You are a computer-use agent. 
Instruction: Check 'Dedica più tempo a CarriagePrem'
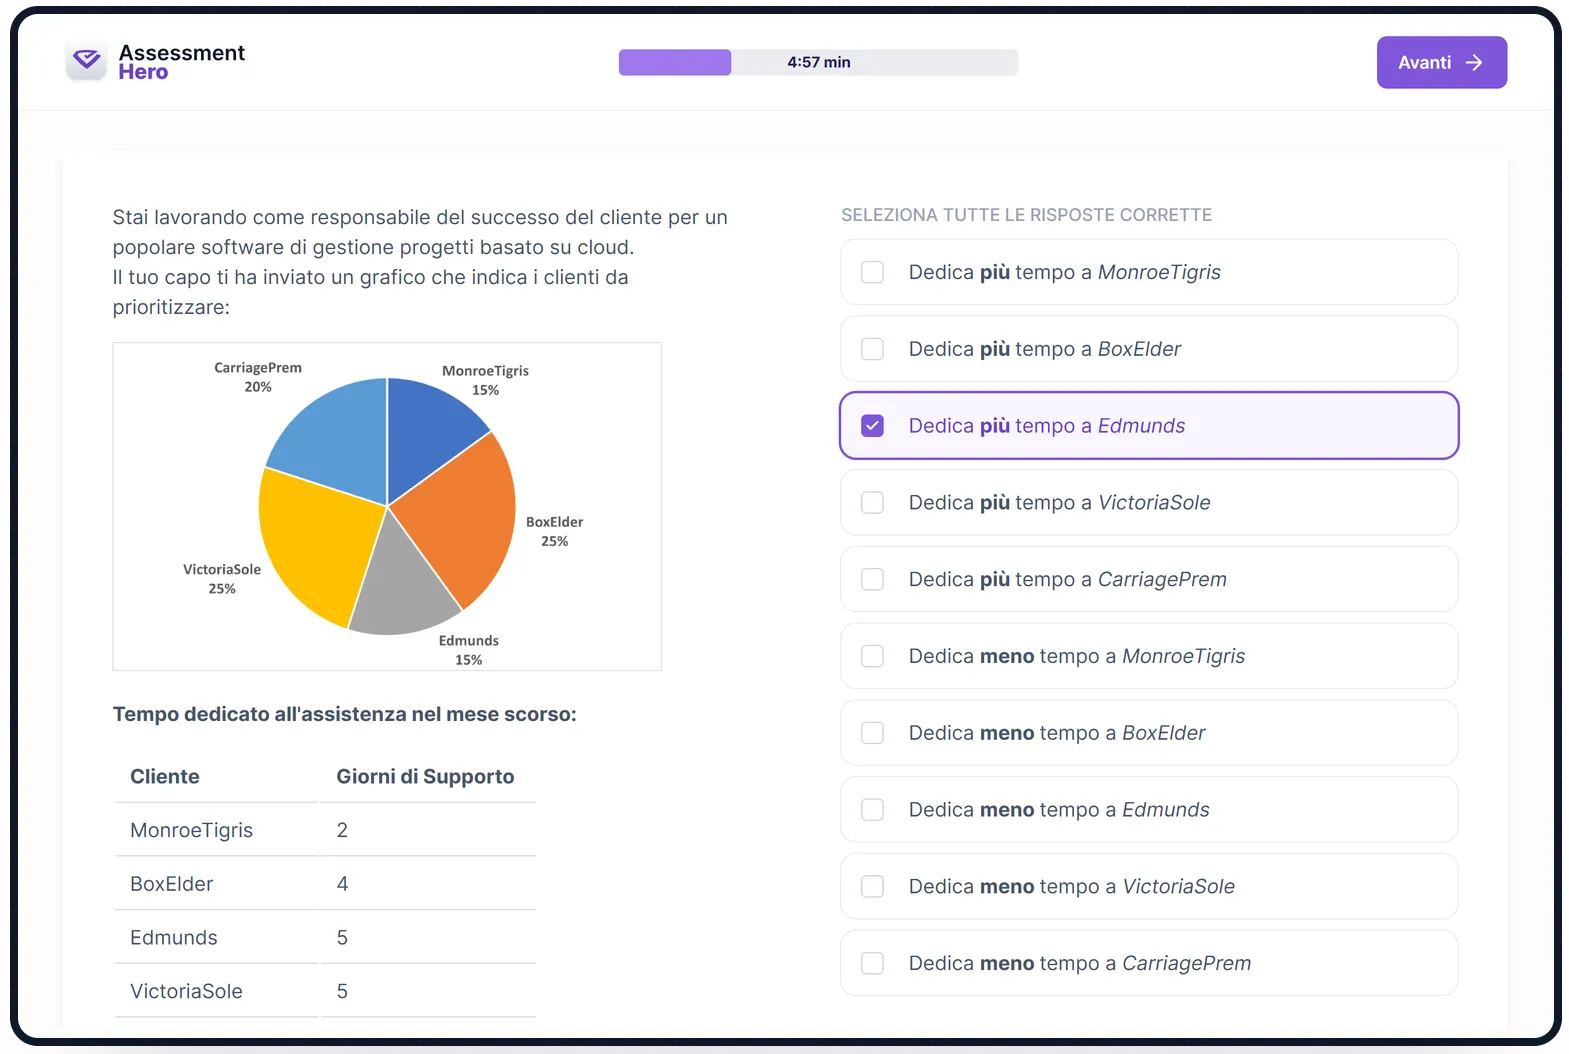[x=873, y=579]
